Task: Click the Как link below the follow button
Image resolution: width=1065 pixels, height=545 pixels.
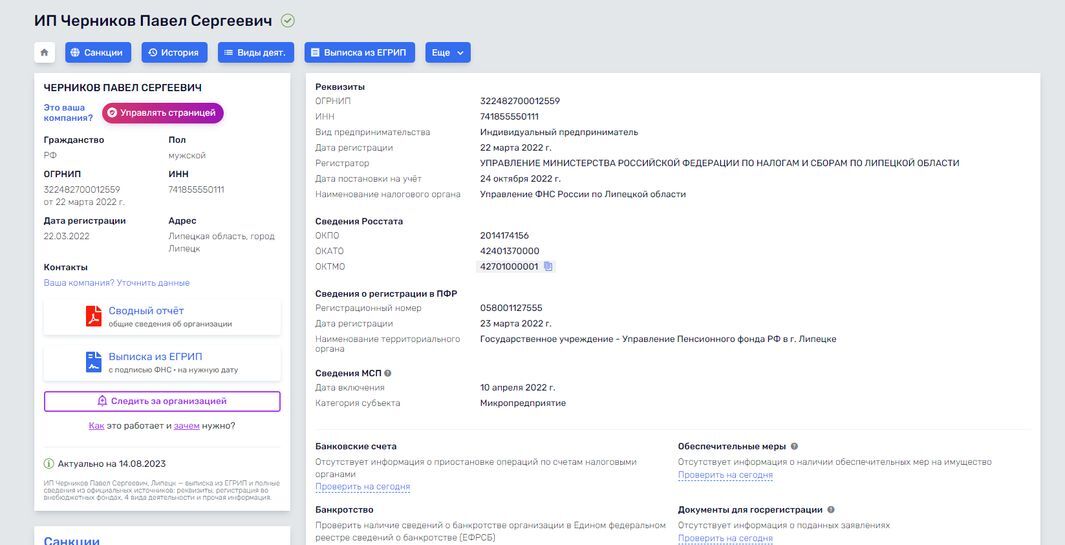Action: tap(96, 426)
